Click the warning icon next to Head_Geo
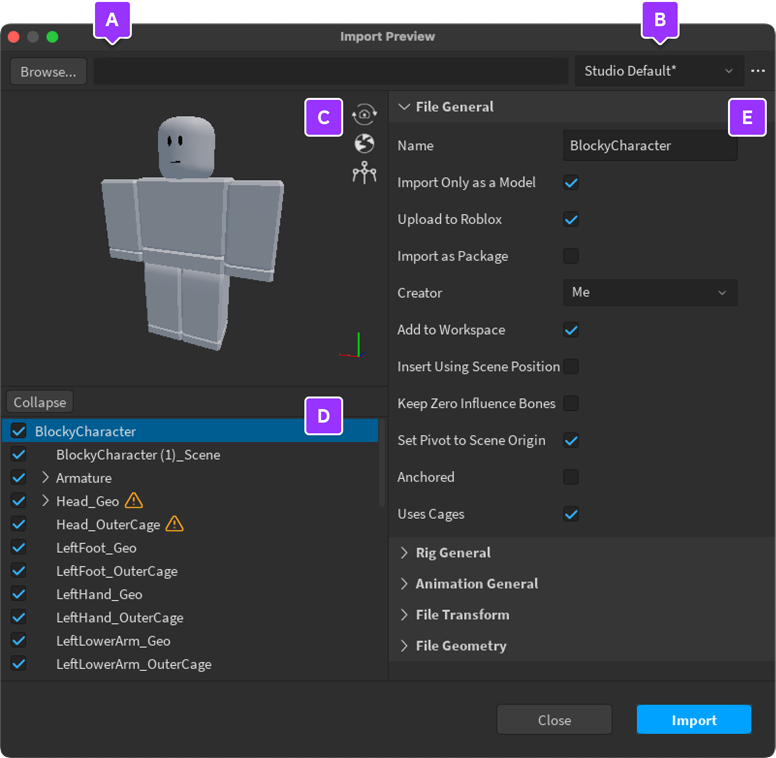 tap(134, 501)
